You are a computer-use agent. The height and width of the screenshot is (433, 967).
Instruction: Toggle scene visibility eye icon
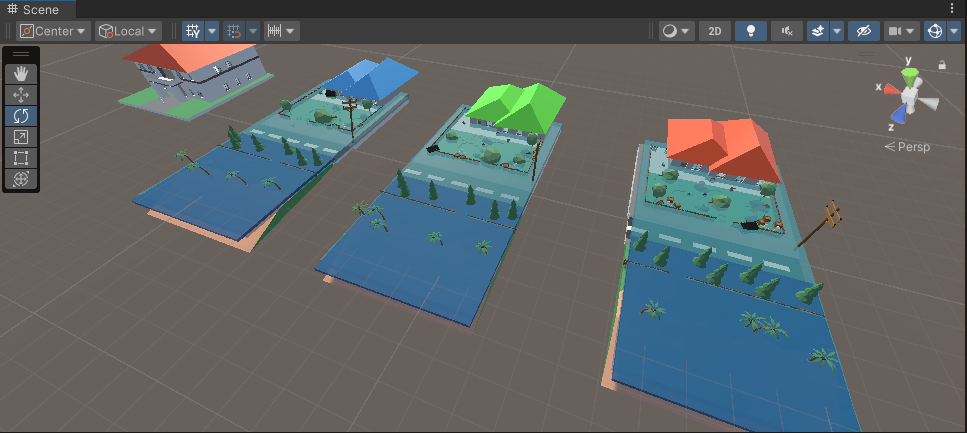(863, 31)
